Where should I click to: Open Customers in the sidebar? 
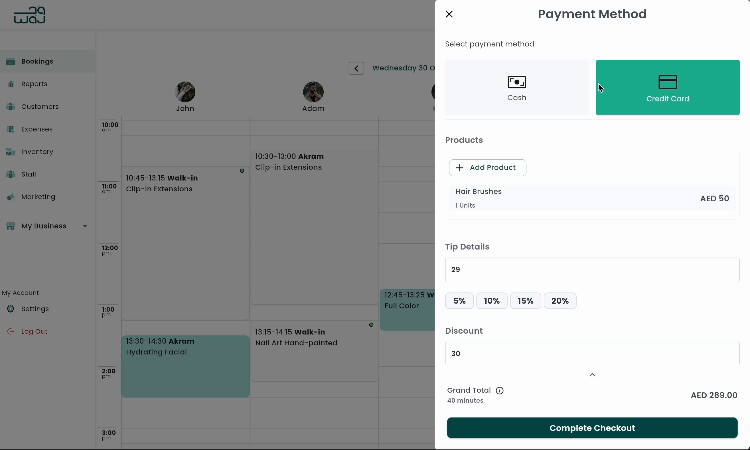click(47, 106)
